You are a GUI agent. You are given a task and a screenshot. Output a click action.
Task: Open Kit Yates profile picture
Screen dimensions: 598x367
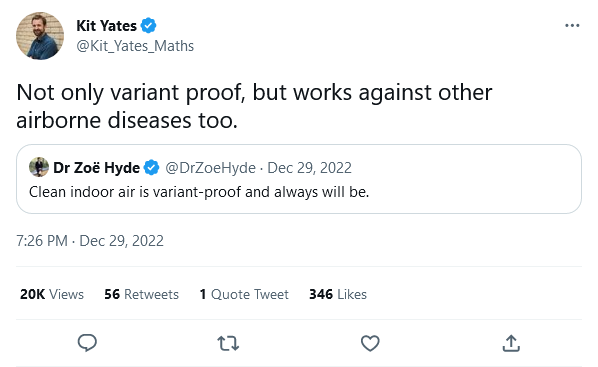(x=40, y=36)
